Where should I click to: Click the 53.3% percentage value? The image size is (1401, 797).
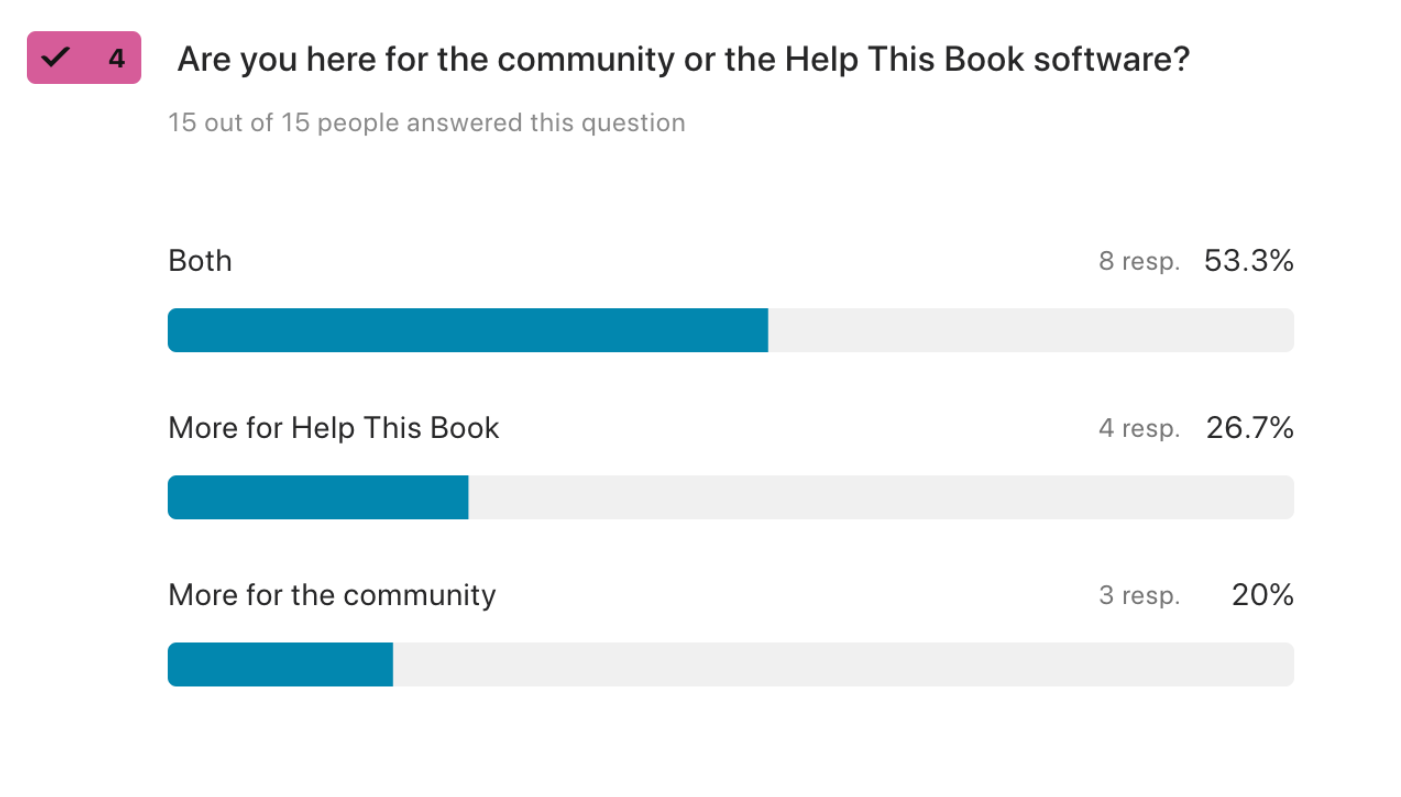(x=1249, y=261)
